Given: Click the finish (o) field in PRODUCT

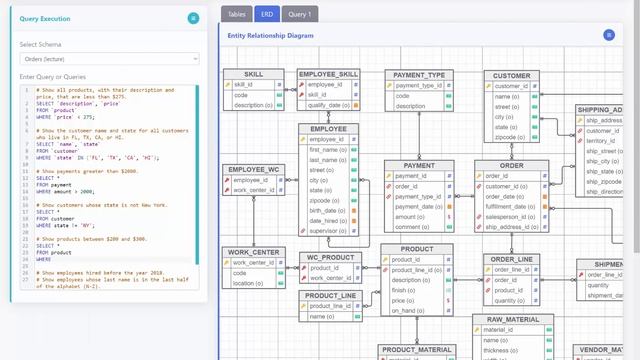Looking at the screenshot, I should pyautogui.click(x=403, y=290).
